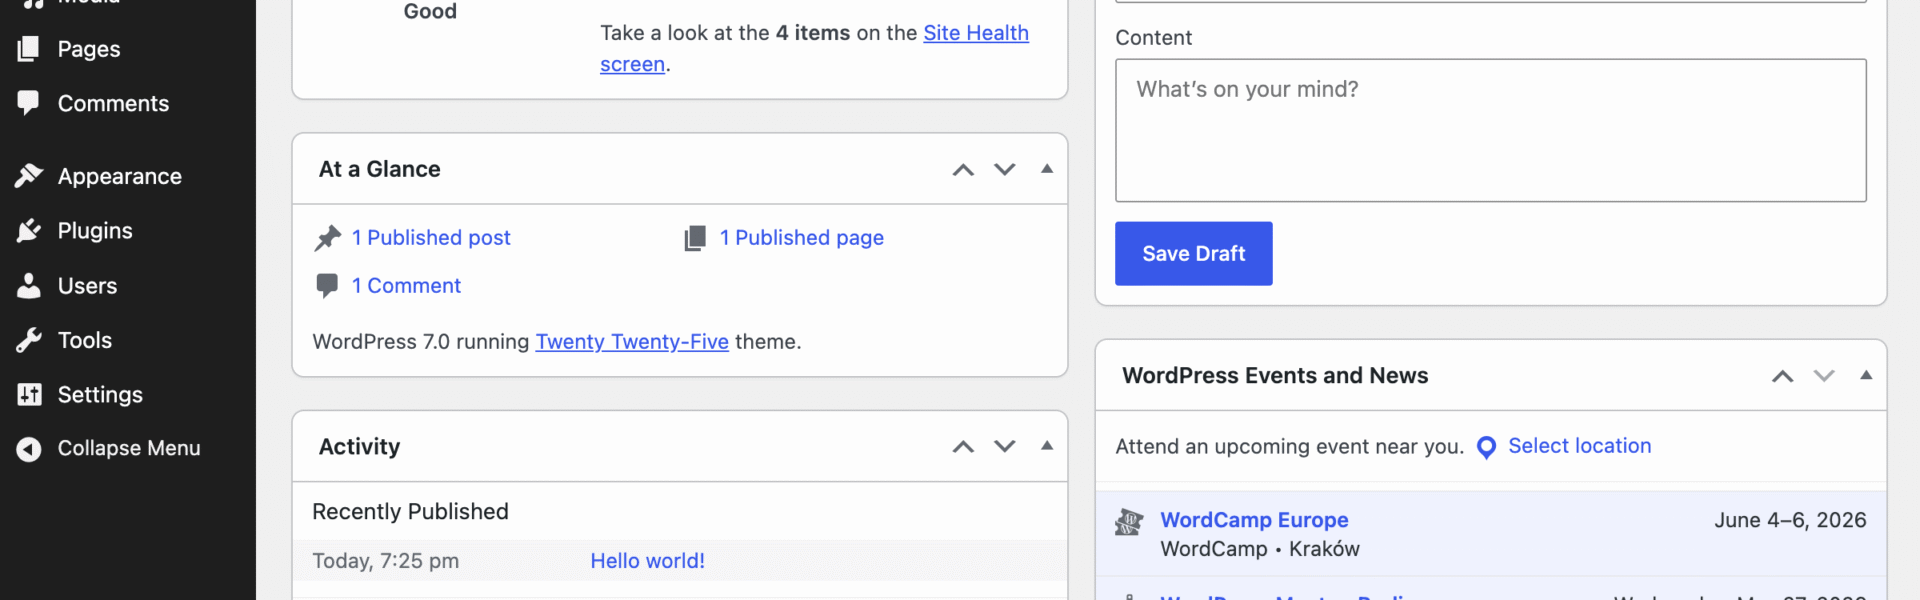Click the Settings sliders icon
1920x600 pixels.
pos(29,394)
